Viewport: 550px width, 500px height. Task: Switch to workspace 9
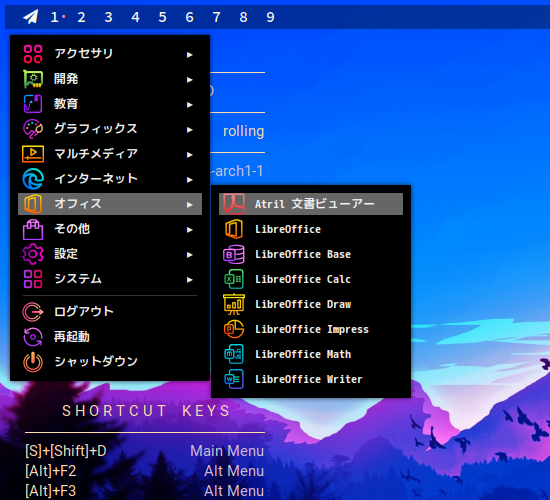click(x=270, y=17)
